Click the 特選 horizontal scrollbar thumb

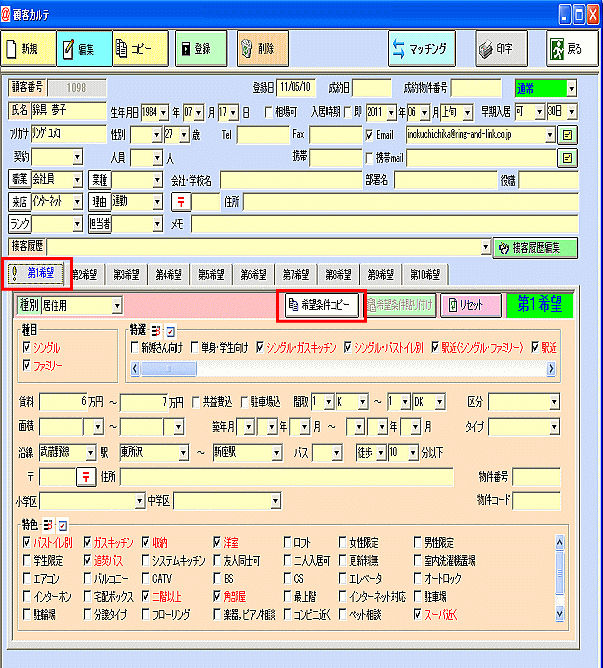[168, 369]
